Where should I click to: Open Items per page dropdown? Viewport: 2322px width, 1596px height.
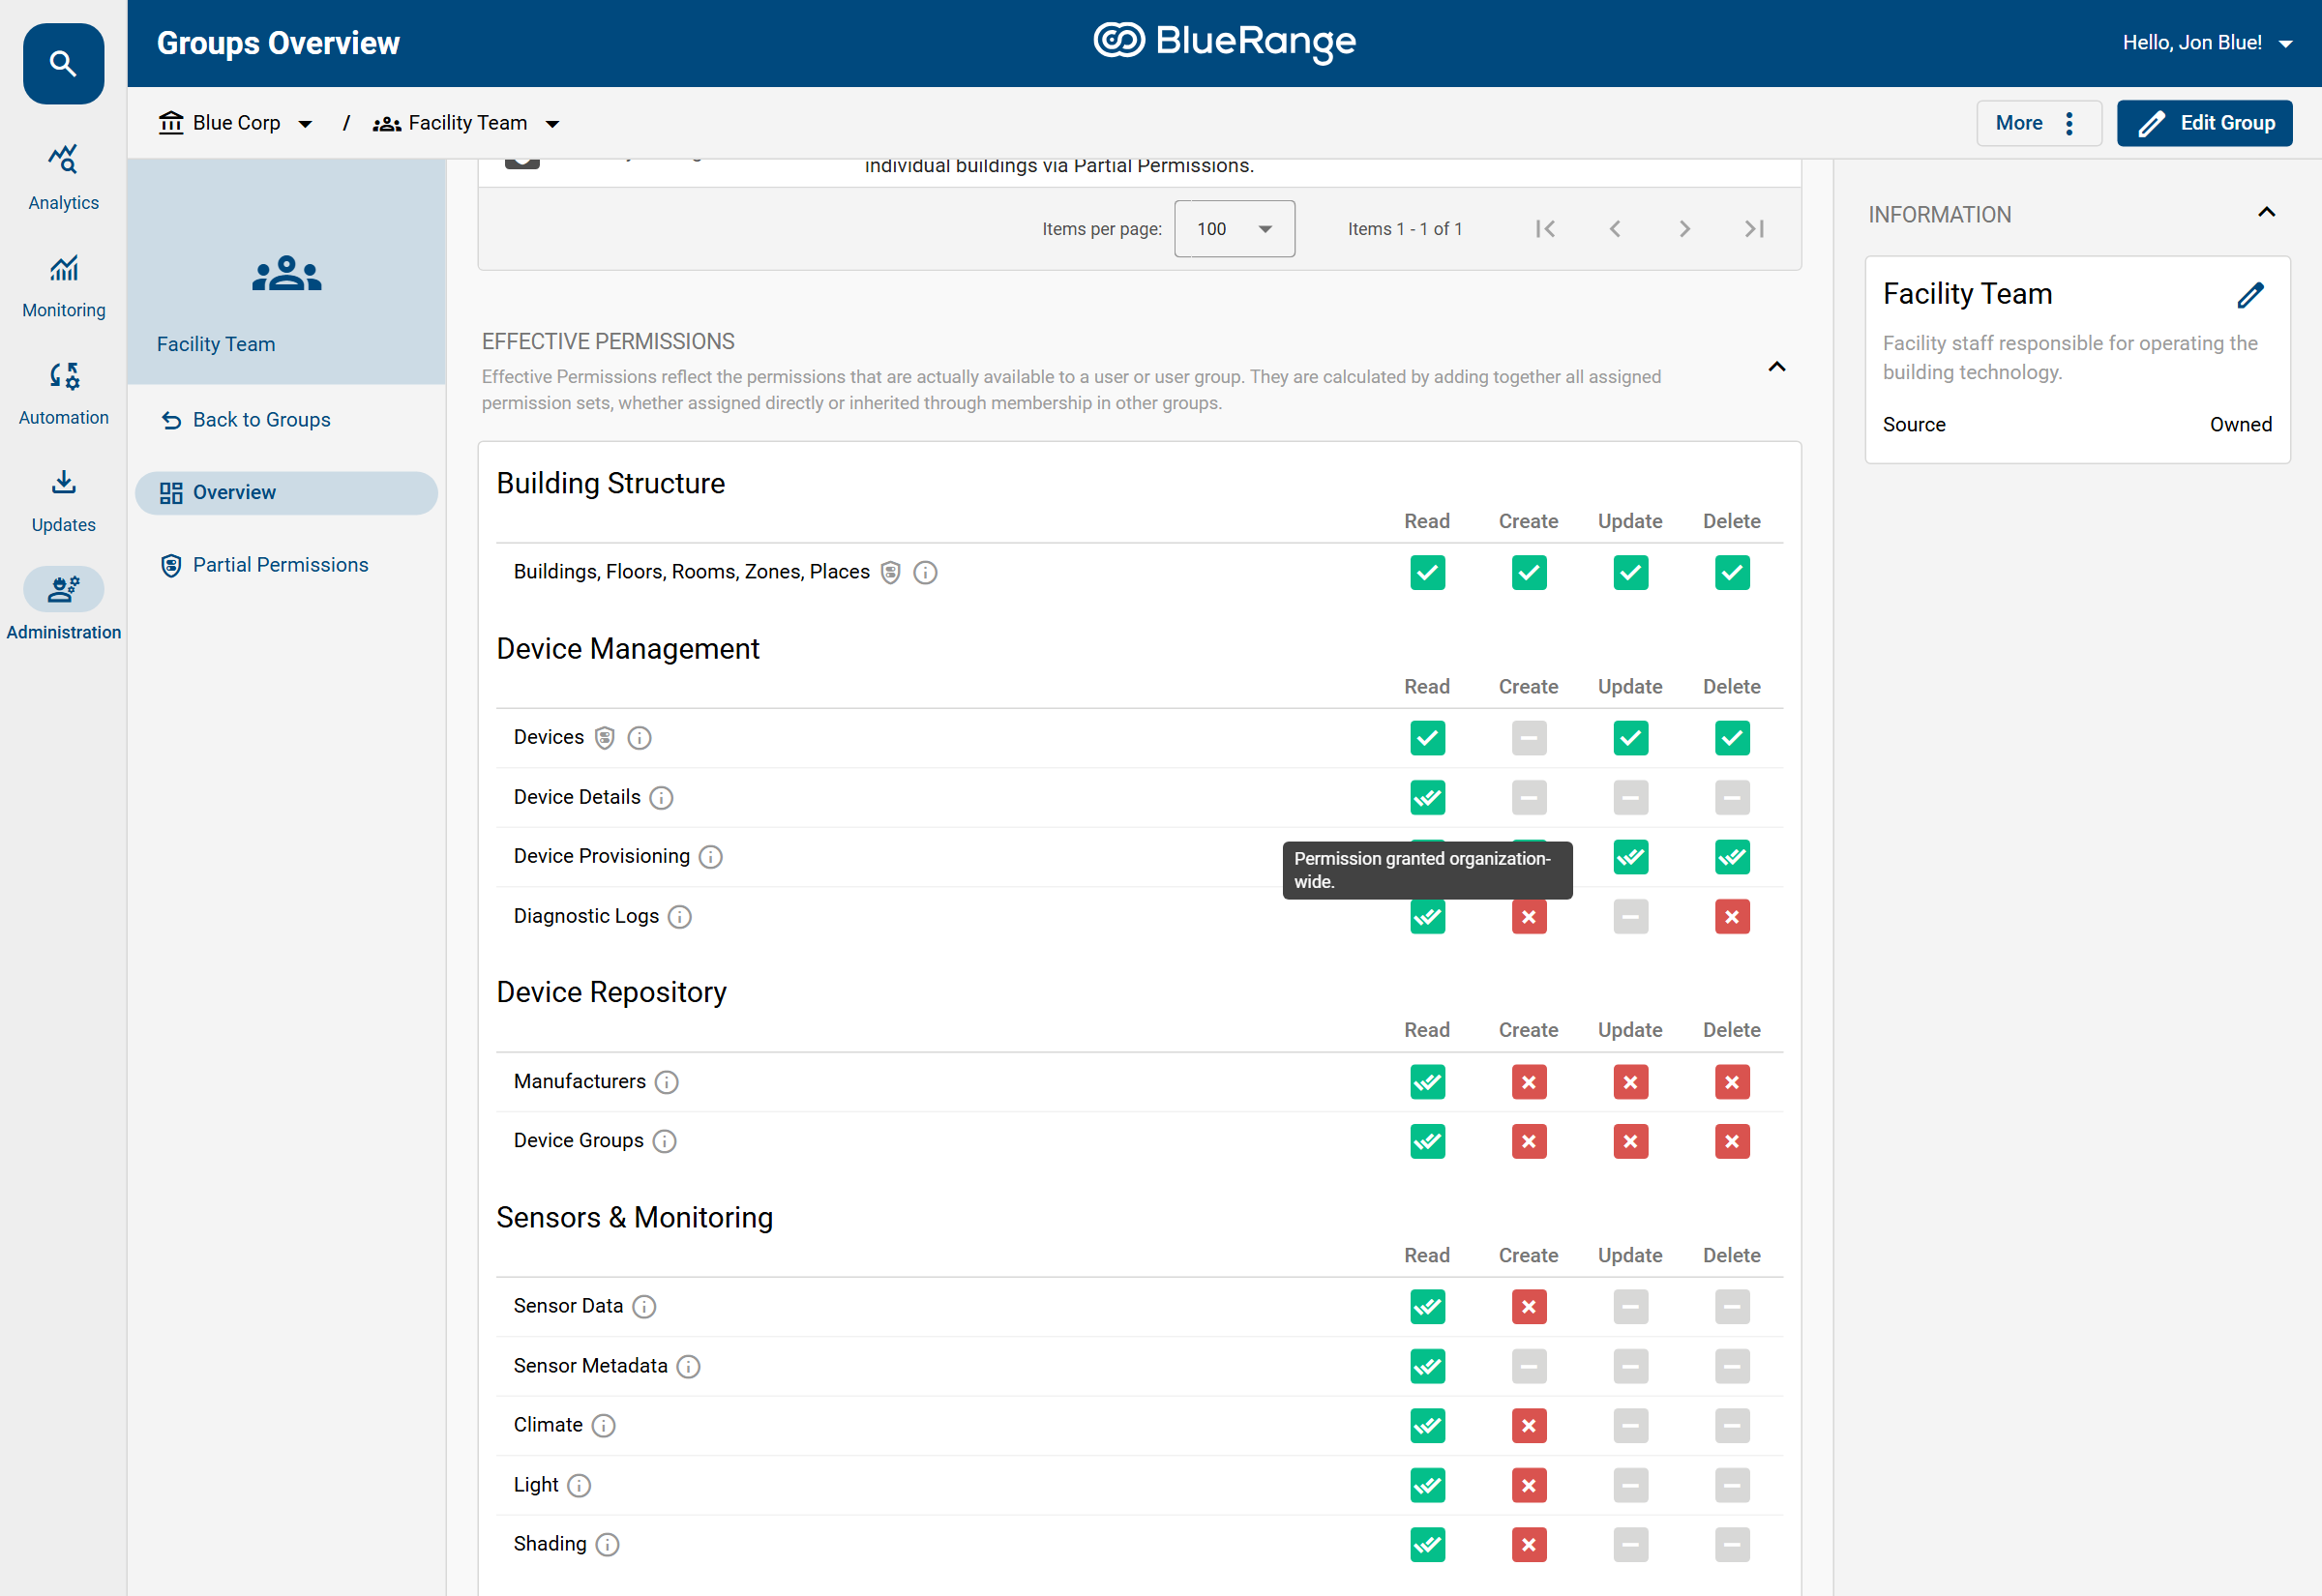(x=1234, y=229)
